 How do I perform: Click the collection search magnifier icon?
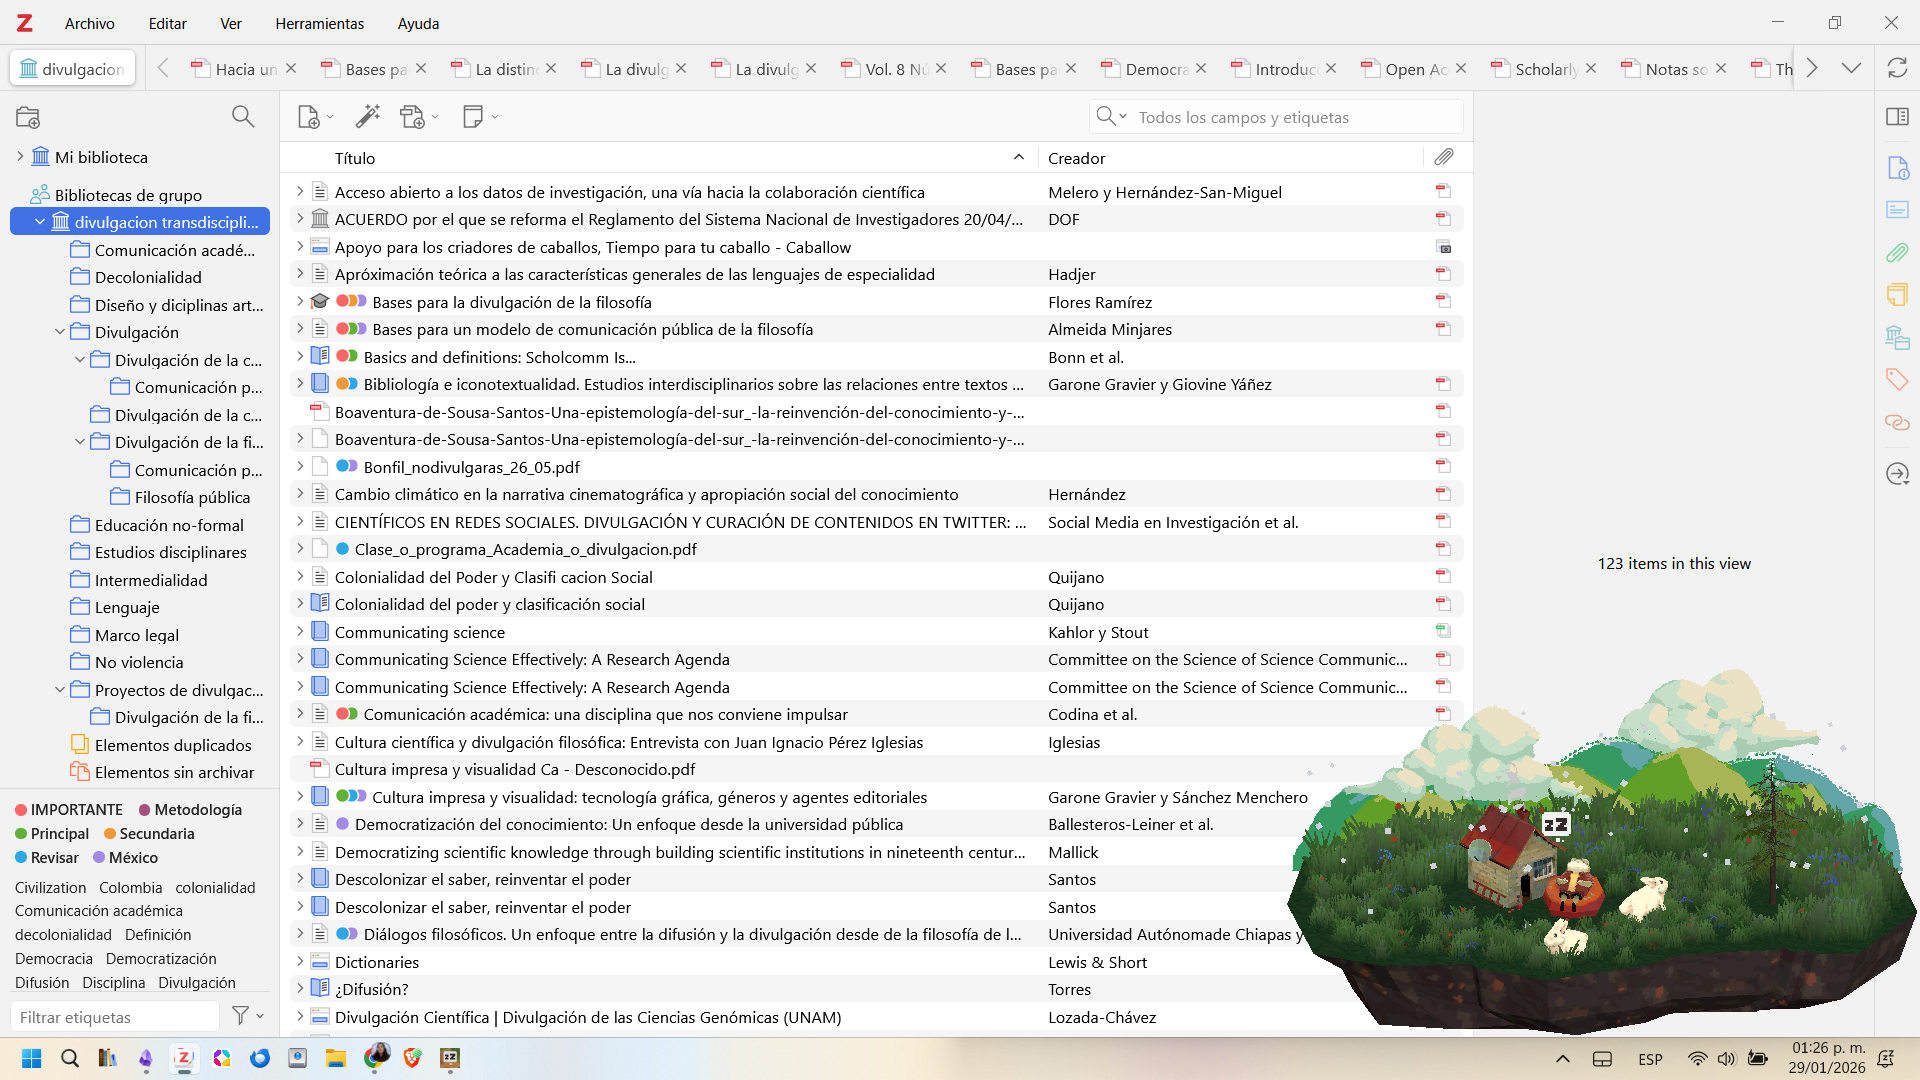pyautogui.click(x=242, y=117)
